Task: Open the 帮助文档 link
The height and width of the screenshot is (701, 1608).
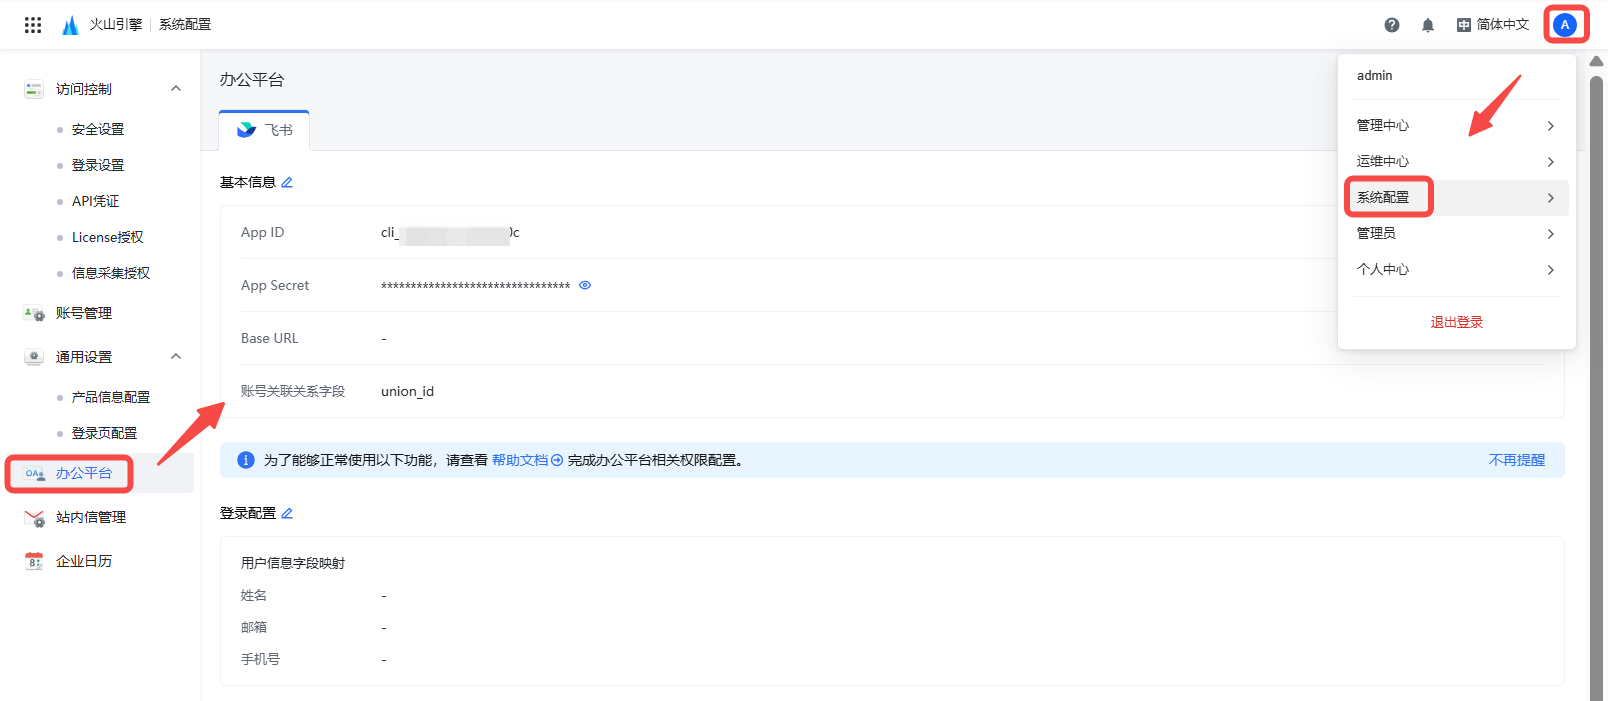Action: coord(527,460)
